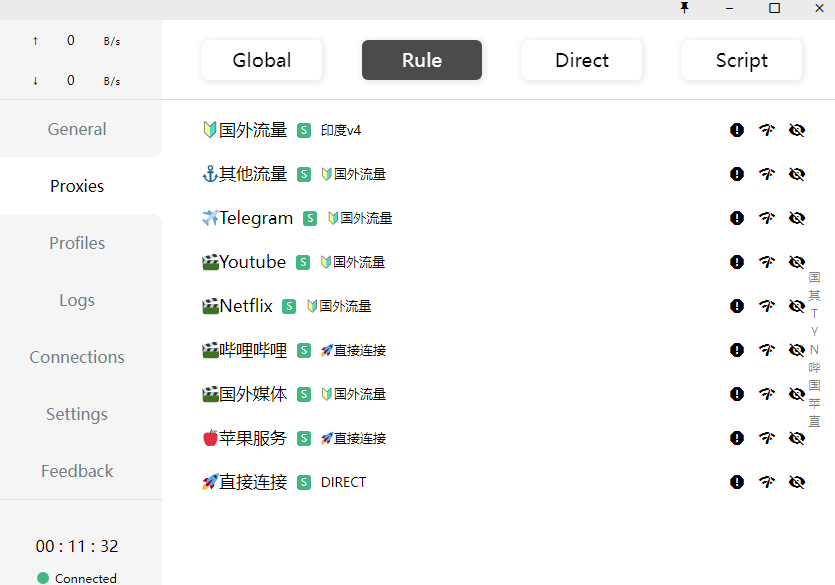Test latency of the Youtube group
This screenshot has width=835, height=585.
click(x=767, y=262)
